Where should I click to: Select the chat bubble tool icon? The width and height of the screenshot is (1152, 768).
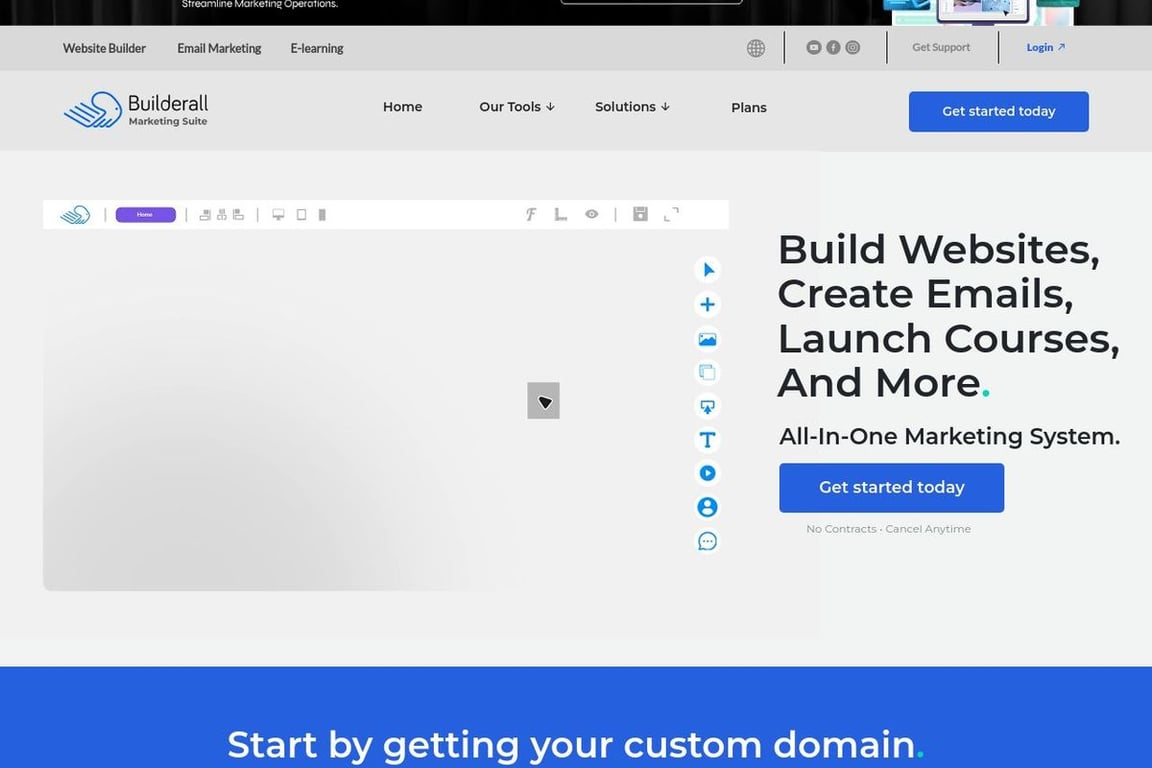click(708, 542)
